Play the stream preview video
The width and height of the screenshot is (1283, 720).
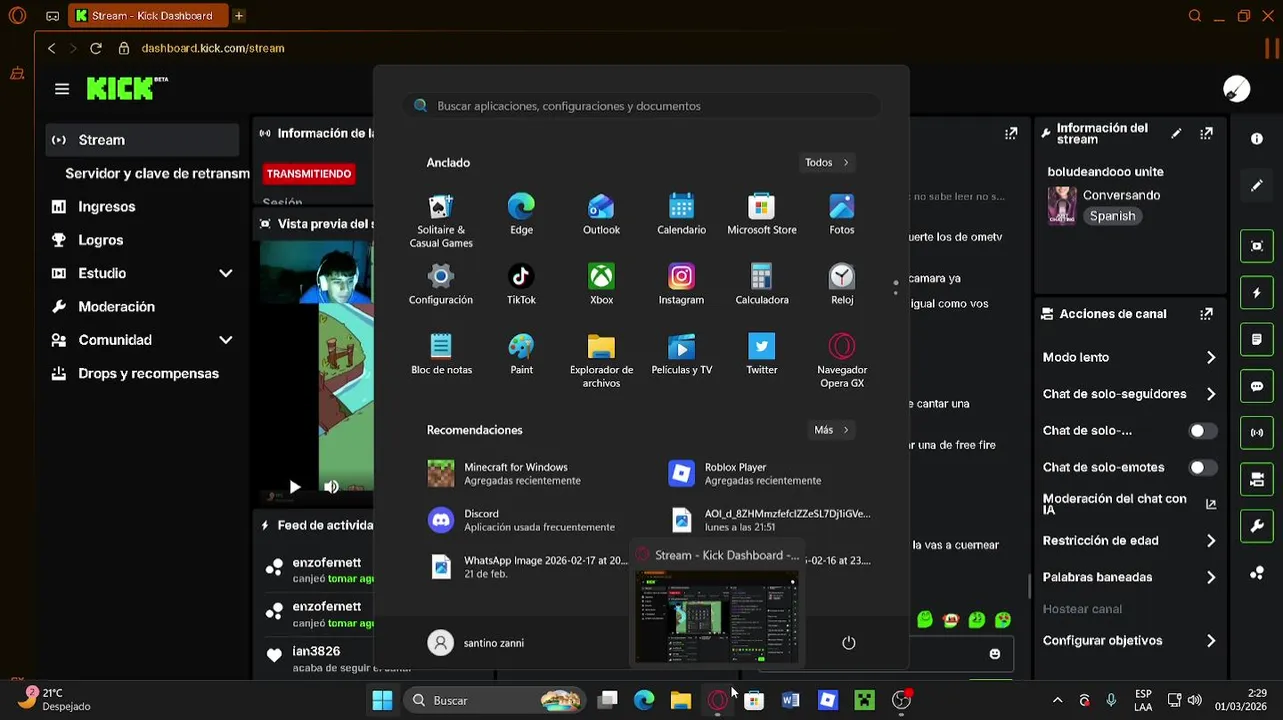[295, 487]
